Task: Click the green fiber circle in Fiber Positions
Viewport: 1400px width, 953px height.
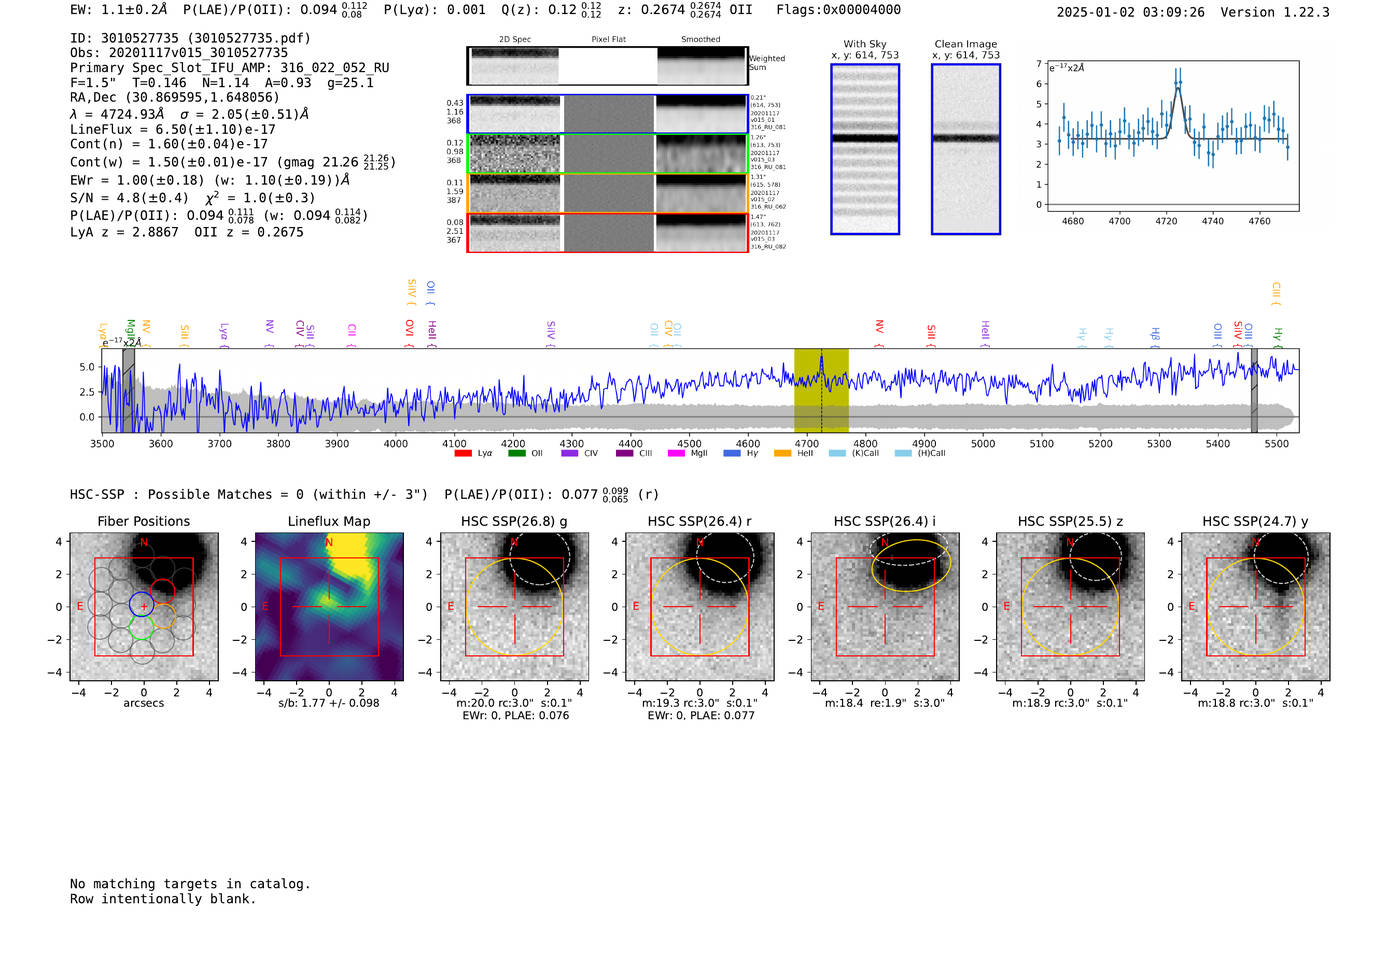Action: tap(141, 628)
